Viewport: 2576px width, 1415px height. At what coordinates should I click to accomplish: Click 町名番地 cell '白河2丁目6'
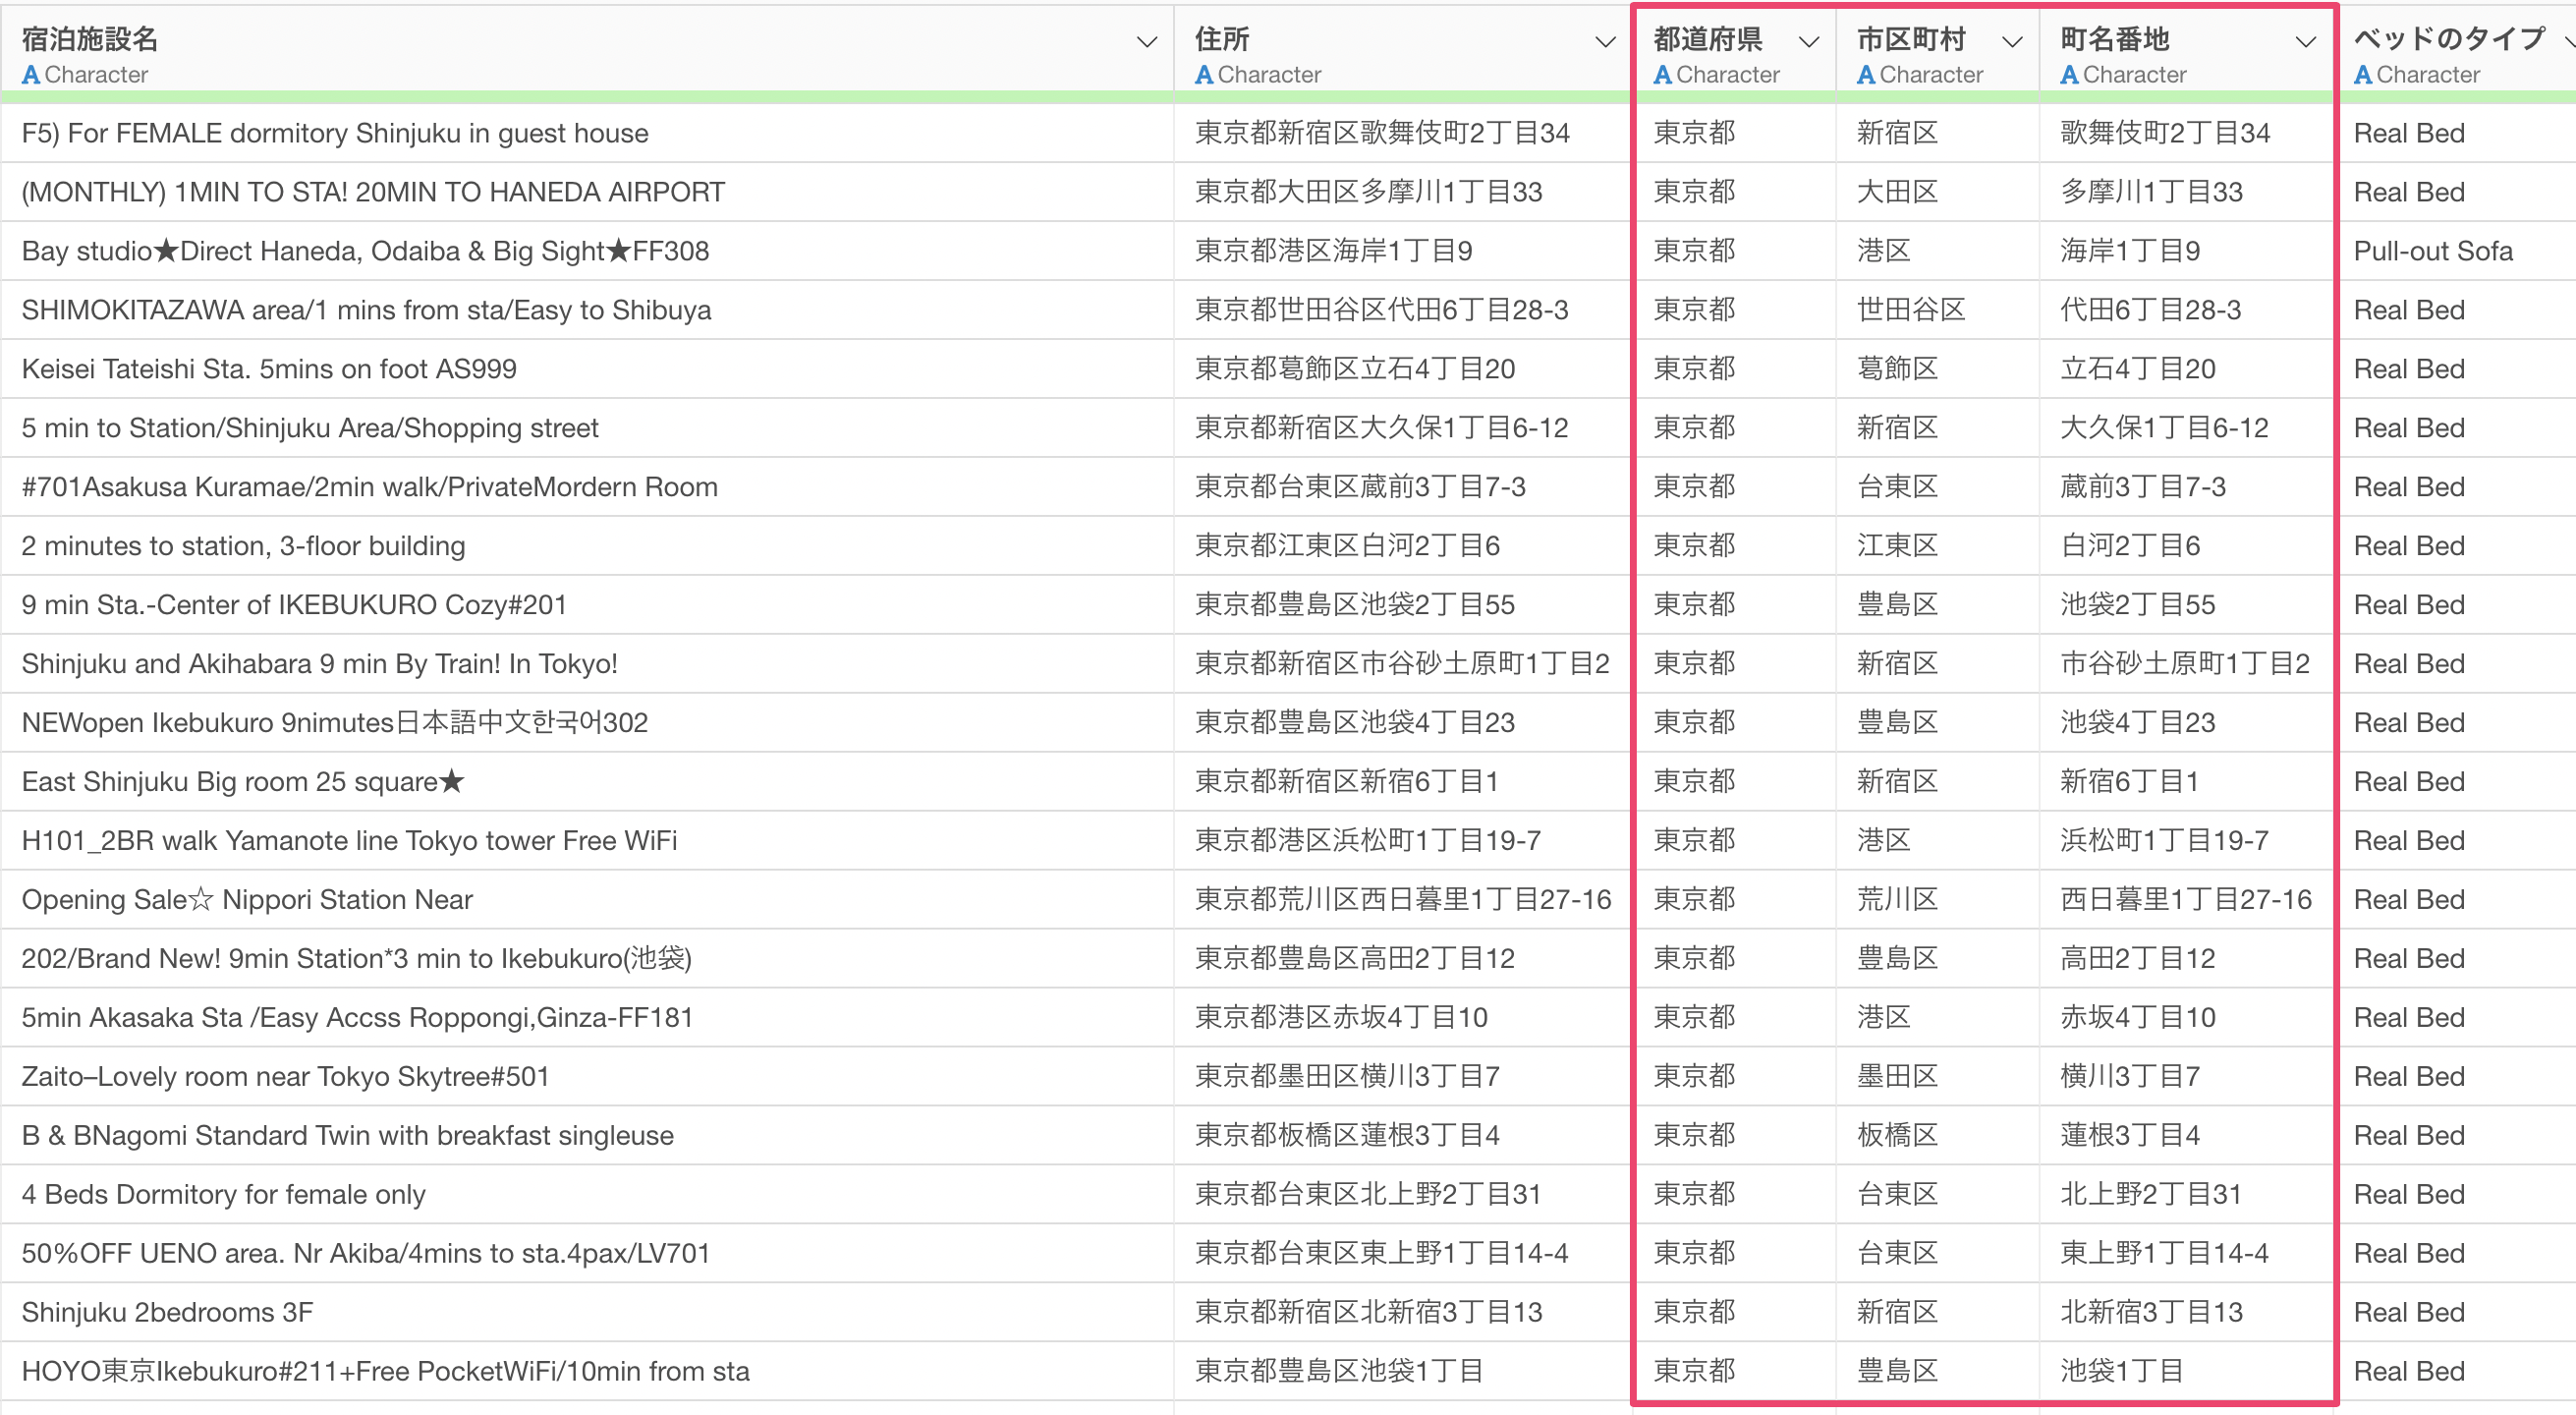2187,546
